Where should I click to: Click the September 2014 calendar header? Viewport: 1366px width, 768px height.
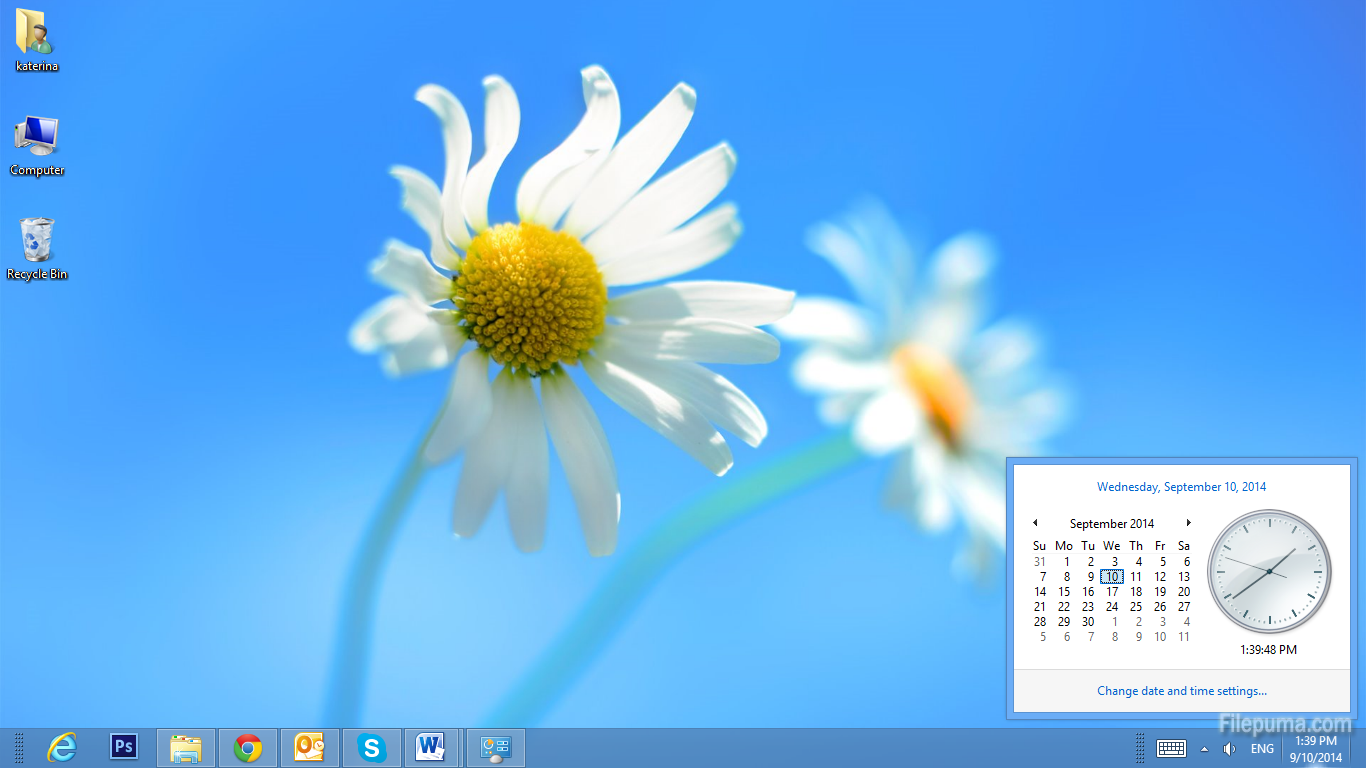pyautogui.click(x=1111, y=524)
